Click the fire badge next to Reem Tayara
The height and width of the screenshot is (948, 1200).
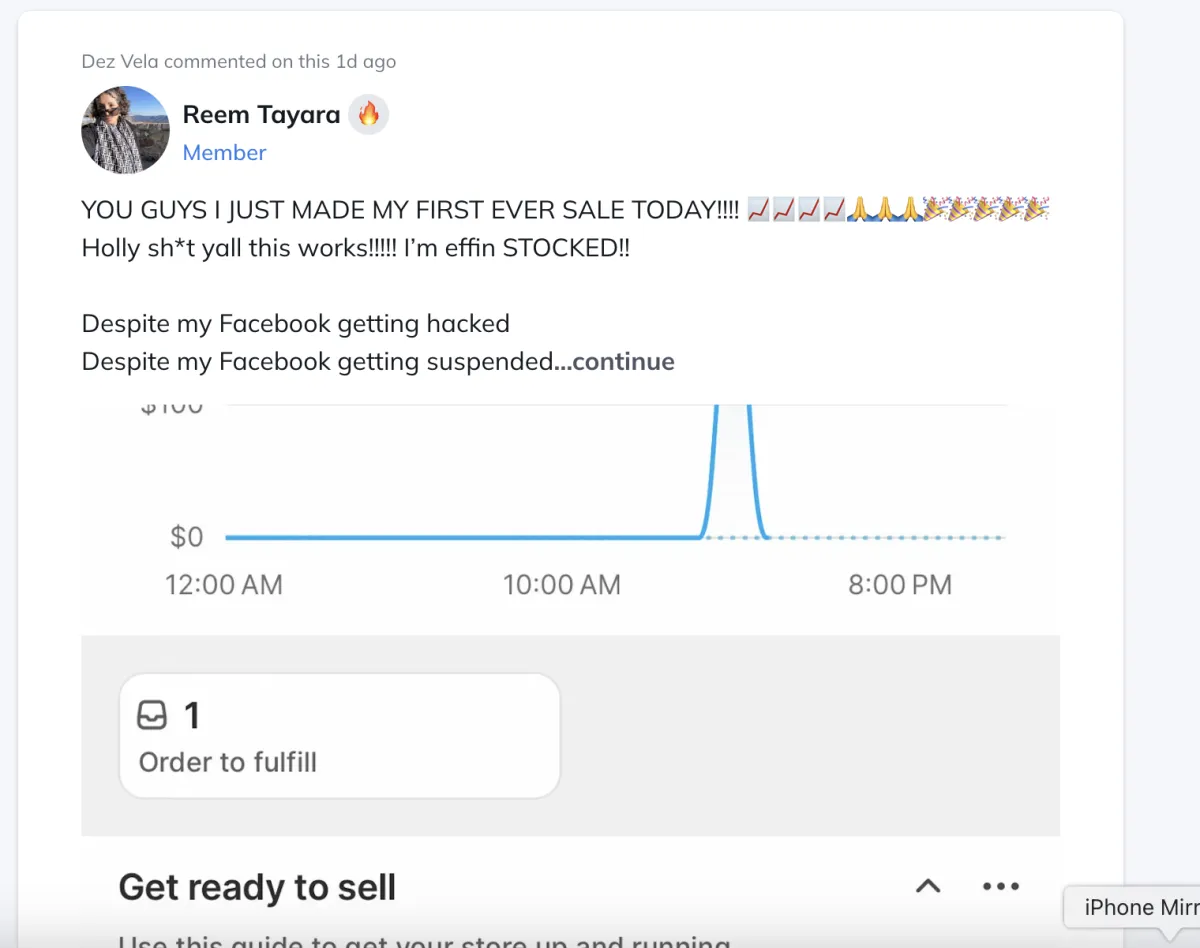(x=368, y=115)
